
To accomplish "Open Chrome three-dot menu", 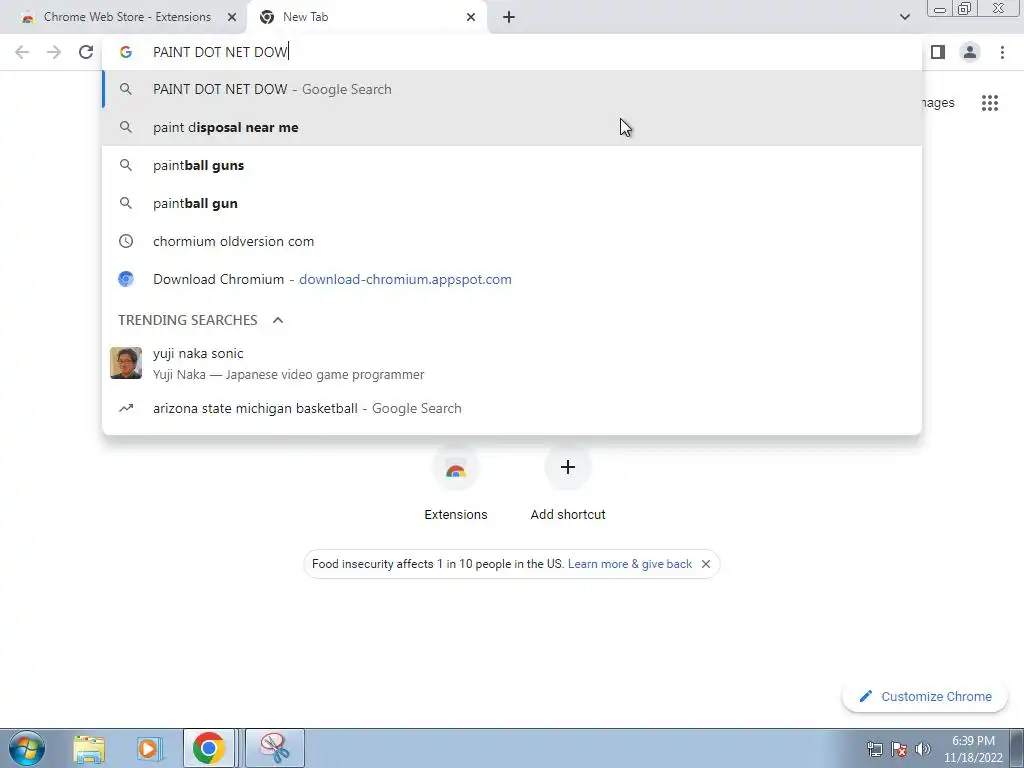I will [1002, 52].
